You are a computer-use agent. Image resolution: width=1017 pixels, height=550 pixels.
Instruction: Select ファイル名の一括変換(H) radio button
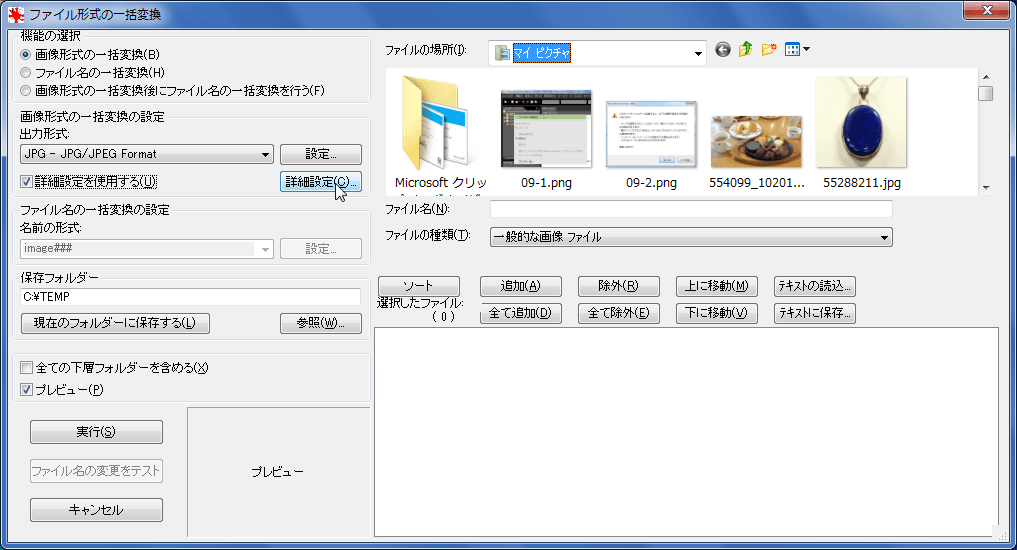click(x=25, y=73)
